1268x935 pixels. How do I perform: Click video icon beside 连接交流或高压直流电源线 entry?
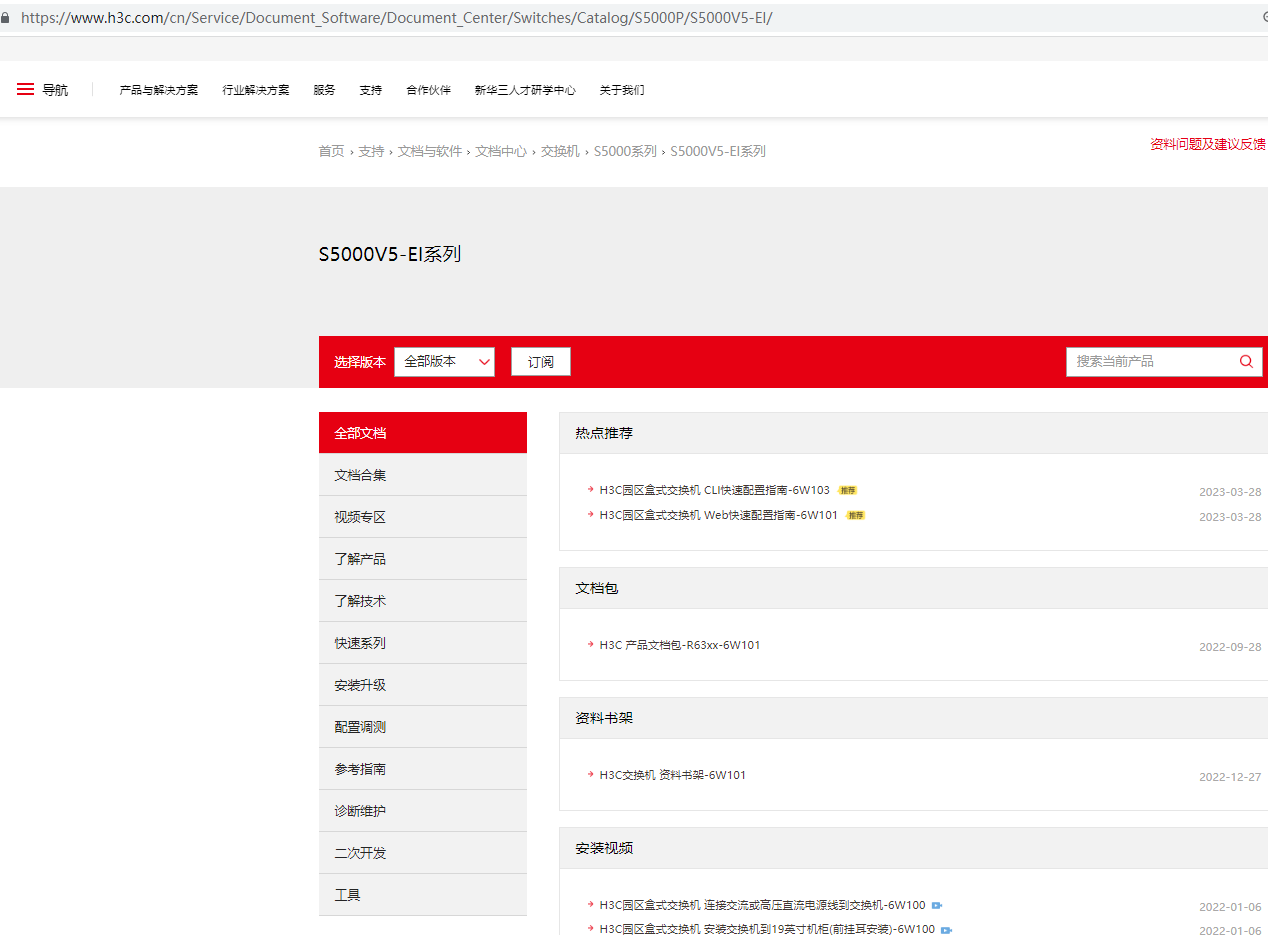(937, 906)
